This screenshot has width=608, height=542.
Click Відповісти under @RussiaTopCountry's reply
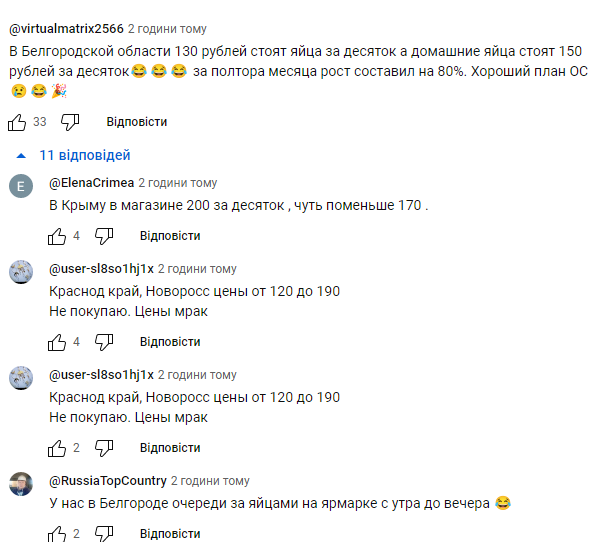click(x=170, y=534)
